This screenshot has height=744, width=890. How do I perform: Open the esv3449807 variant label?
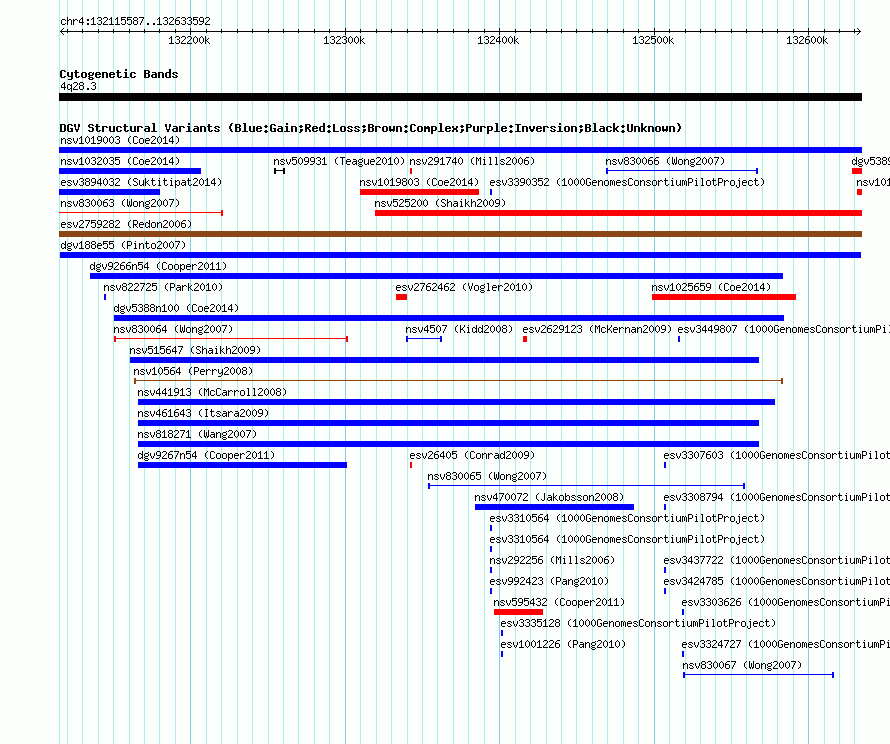point(783,329)
